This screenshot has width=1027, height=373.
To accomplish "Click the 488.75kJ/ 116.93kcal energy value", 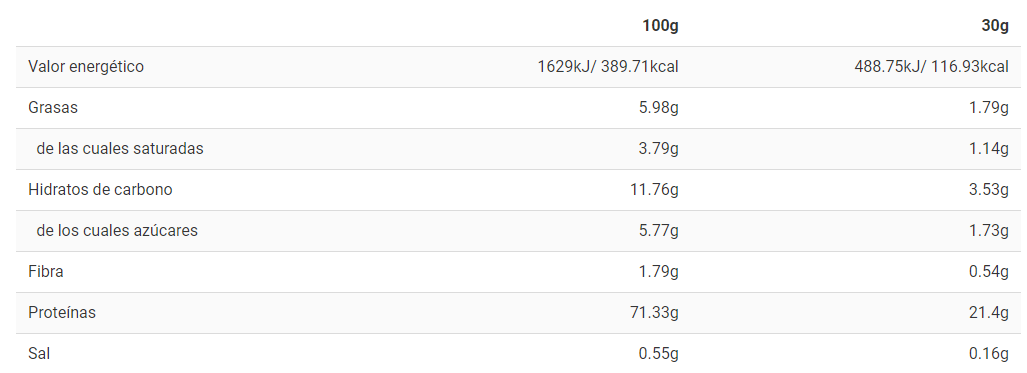I will [931, 67].
